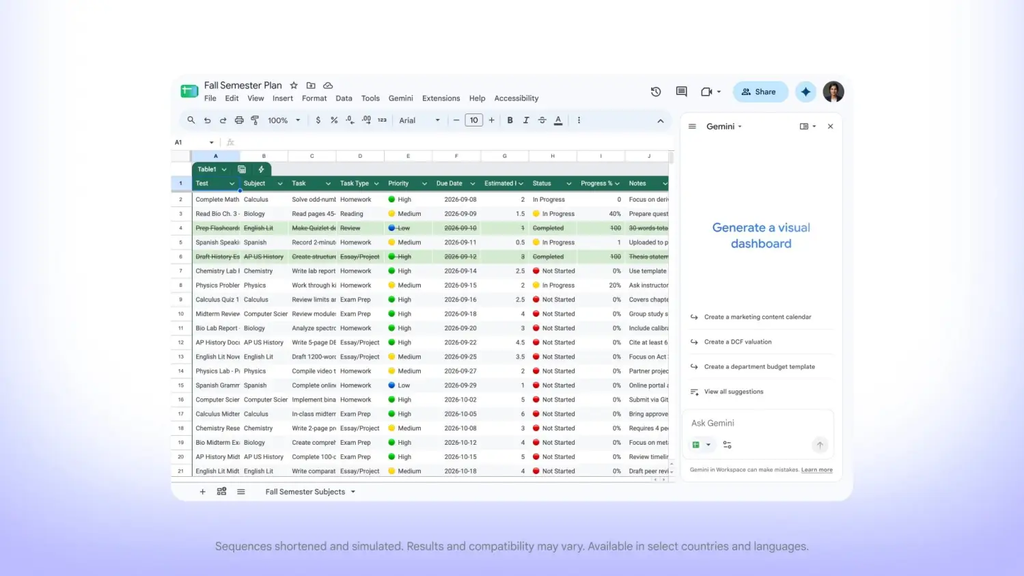The width and height of the screenshot is (1024, 576).
Task: Click the undo arrow in toolbar
Action: pos(207,120)
